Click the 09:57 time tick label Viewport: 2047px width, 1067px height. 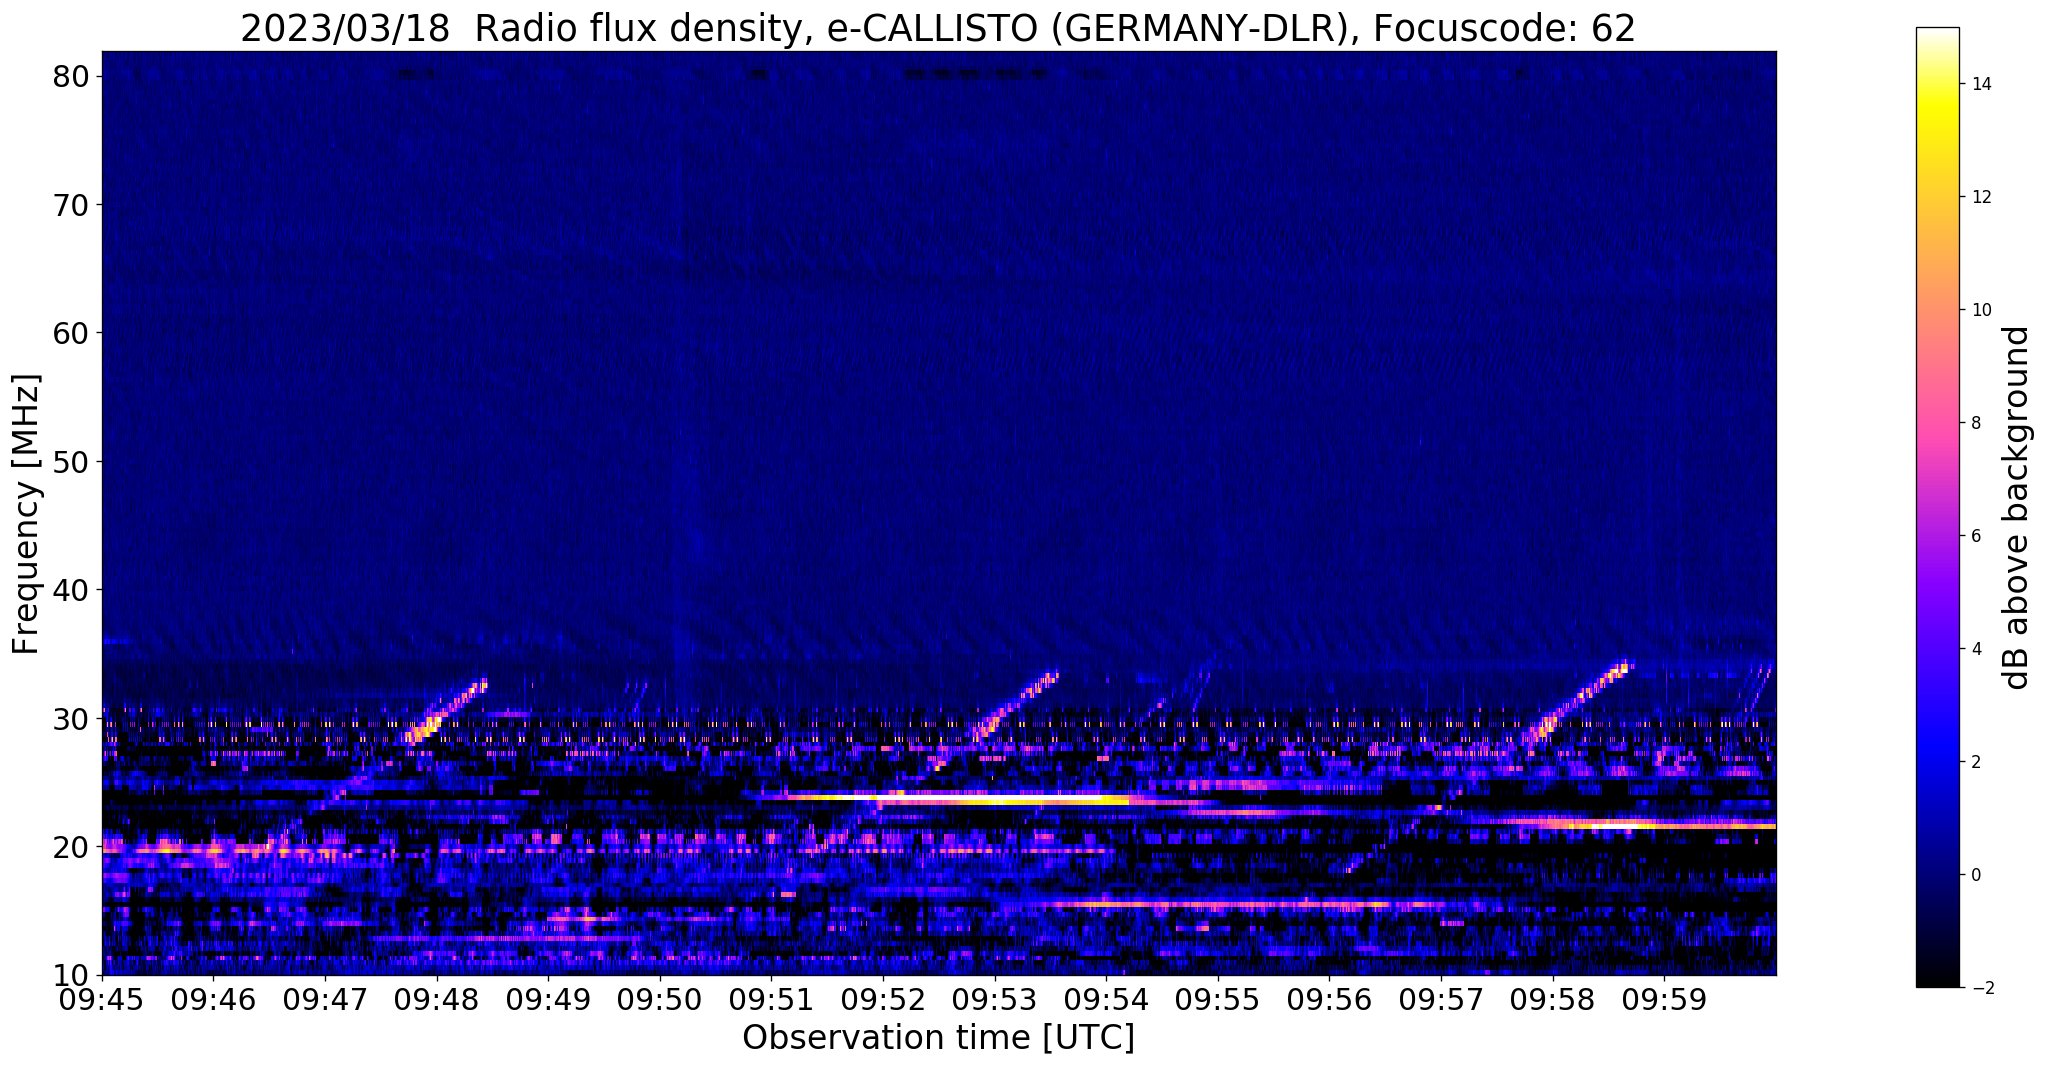tap(1441, 1000)
